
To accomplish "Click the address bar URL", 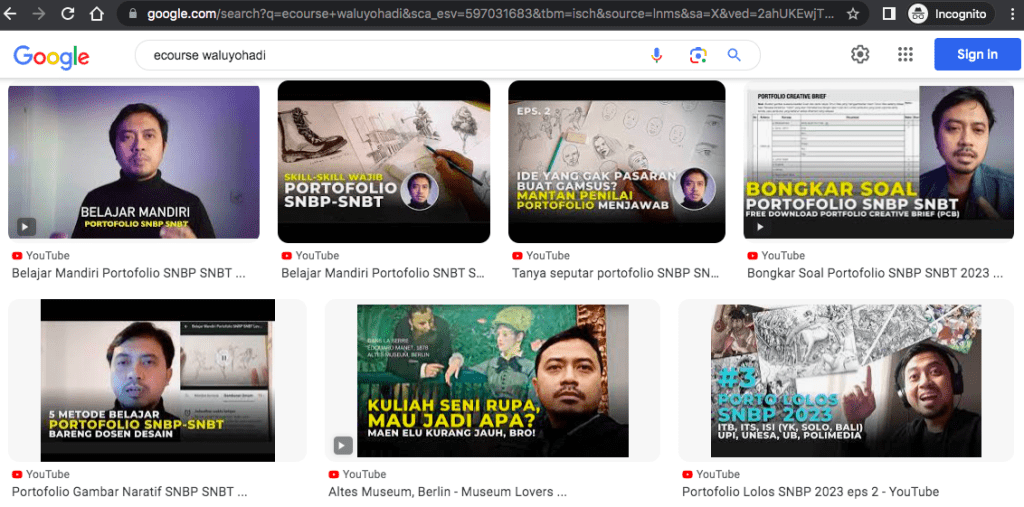I will [490, 14].
